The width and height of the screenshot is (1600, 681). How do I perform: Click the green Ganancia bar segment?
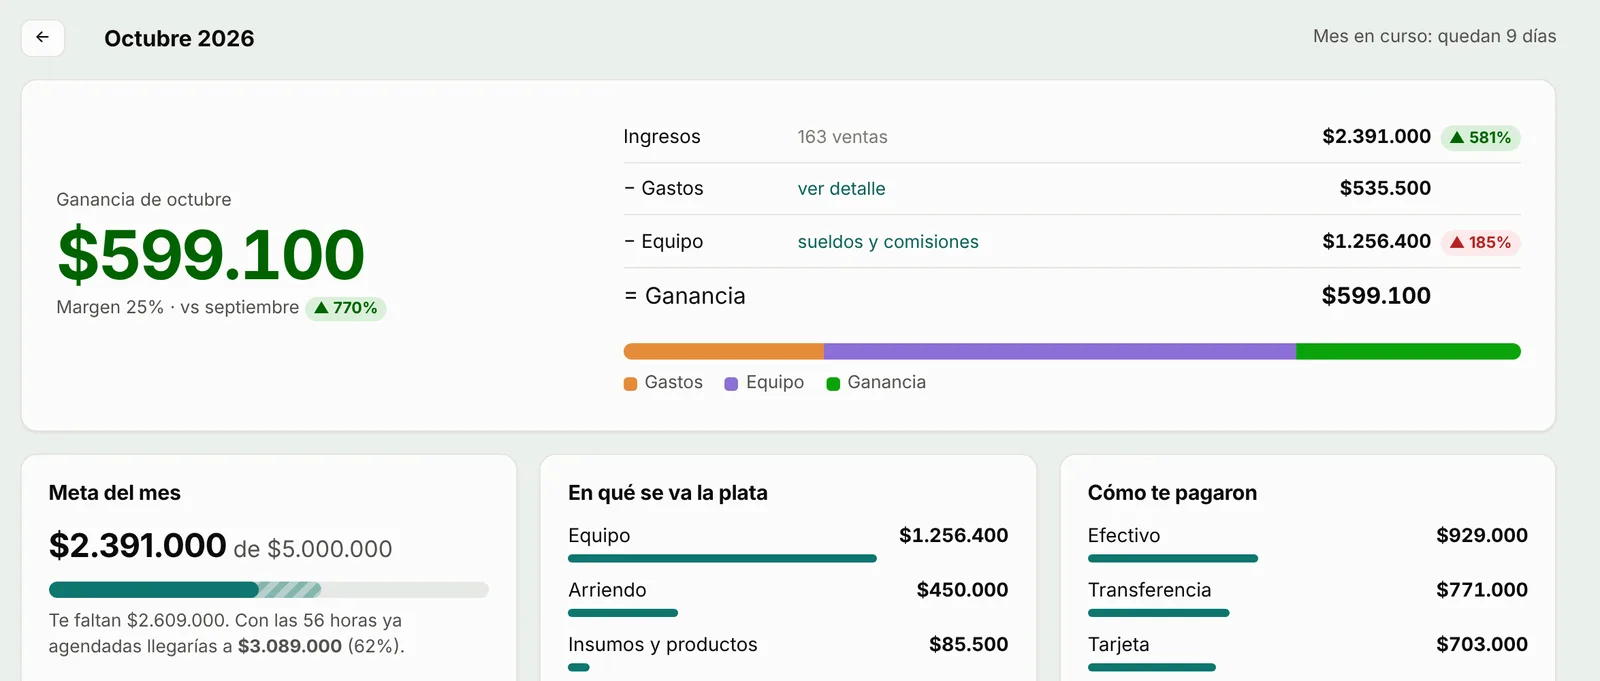1408,352
